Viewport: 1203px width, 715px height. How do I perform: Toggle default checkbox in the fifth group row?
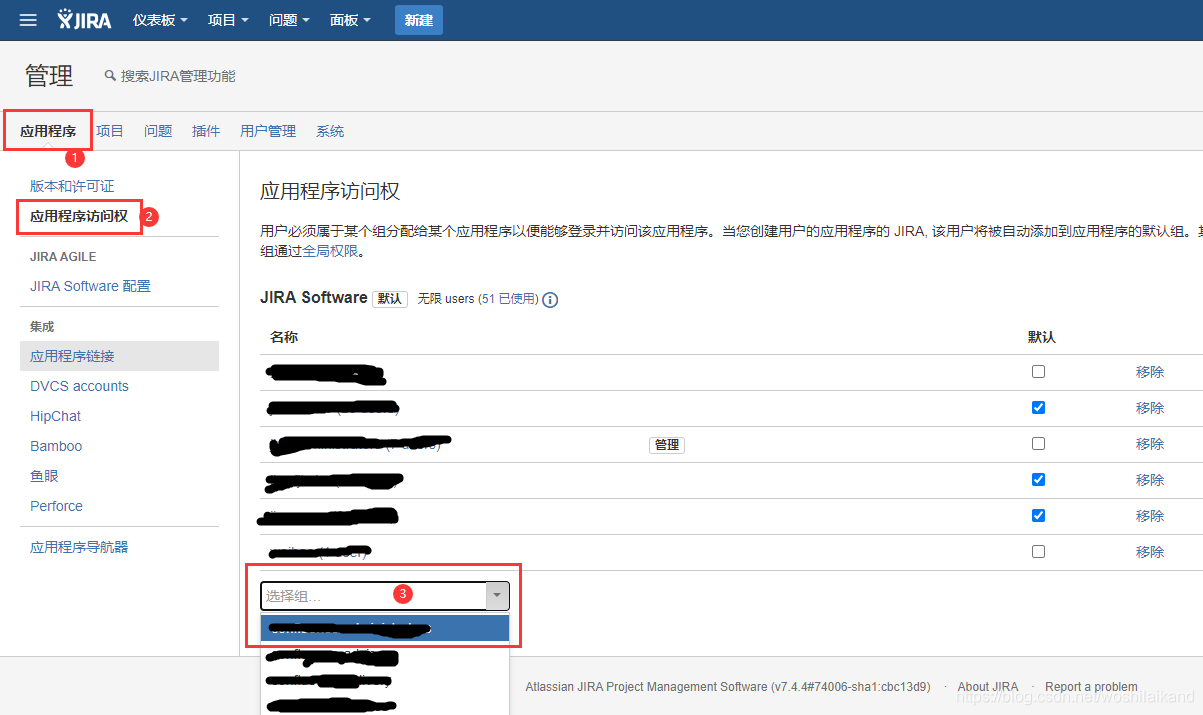pyautogui.click(x=1038, y=515)
